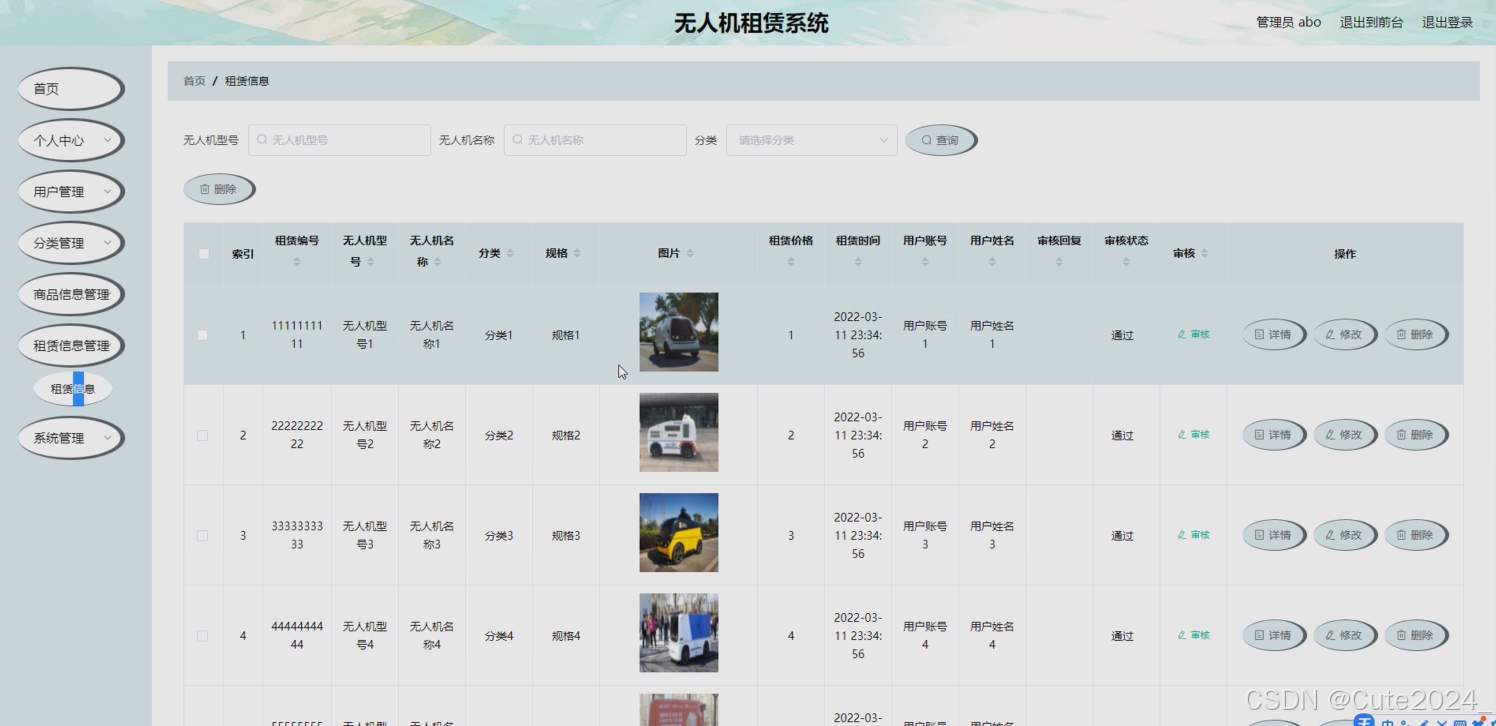Click the batch 删除 button above table
Image resolution: width=1496 pixels, height=726 pixels.
(219, 189)
